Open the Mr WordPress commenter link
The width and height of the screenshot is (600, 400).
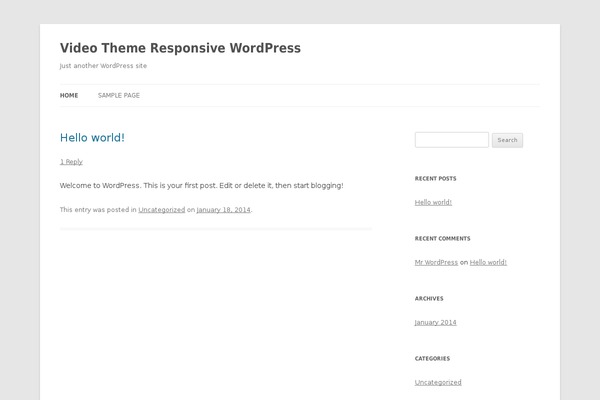(436, 262)
